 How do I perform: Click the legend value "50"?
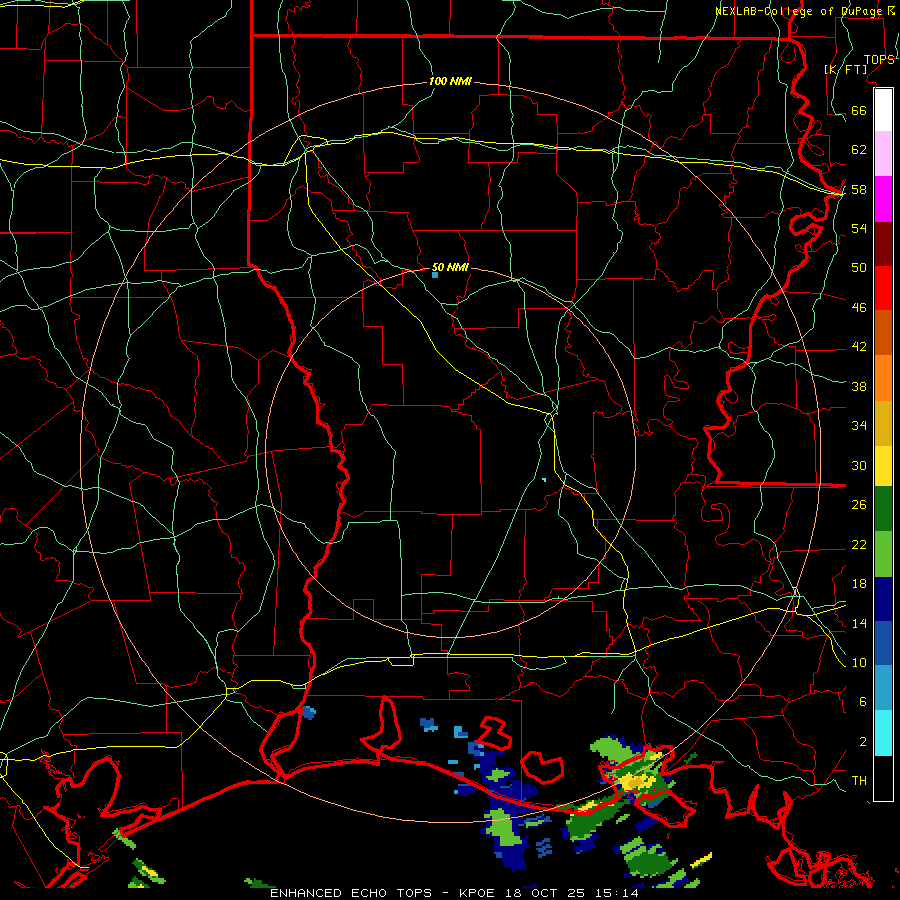pos(859,268)
